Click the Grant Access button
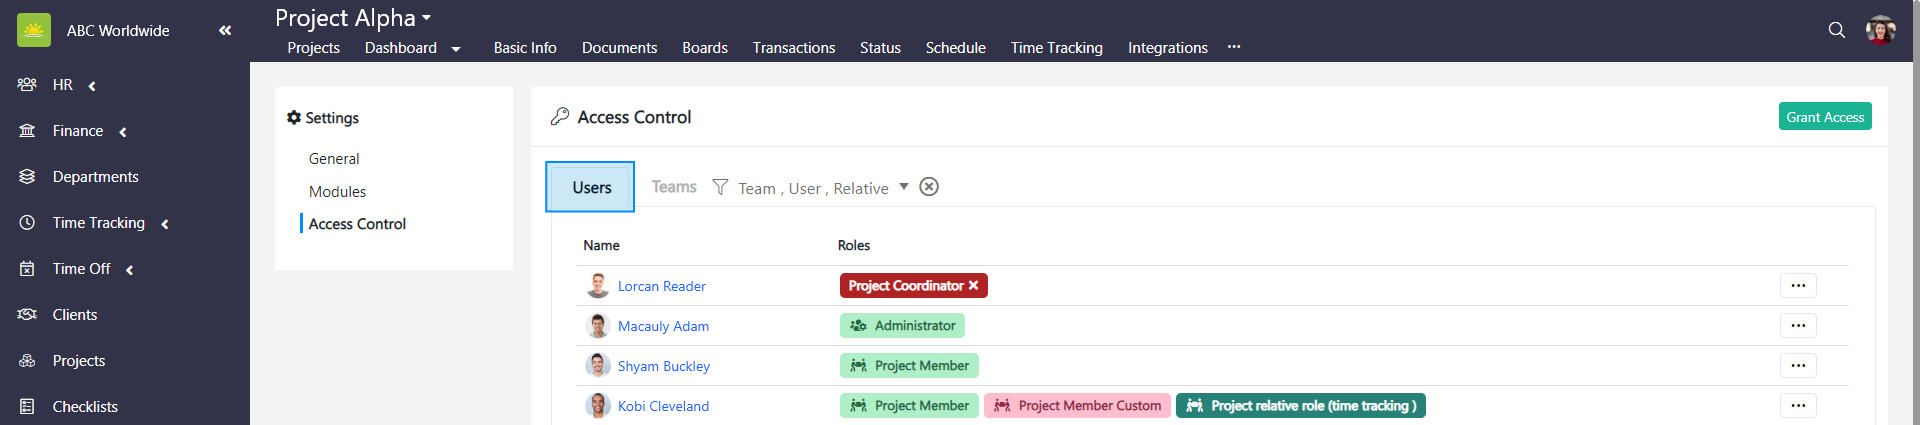 click(1824, 117)
